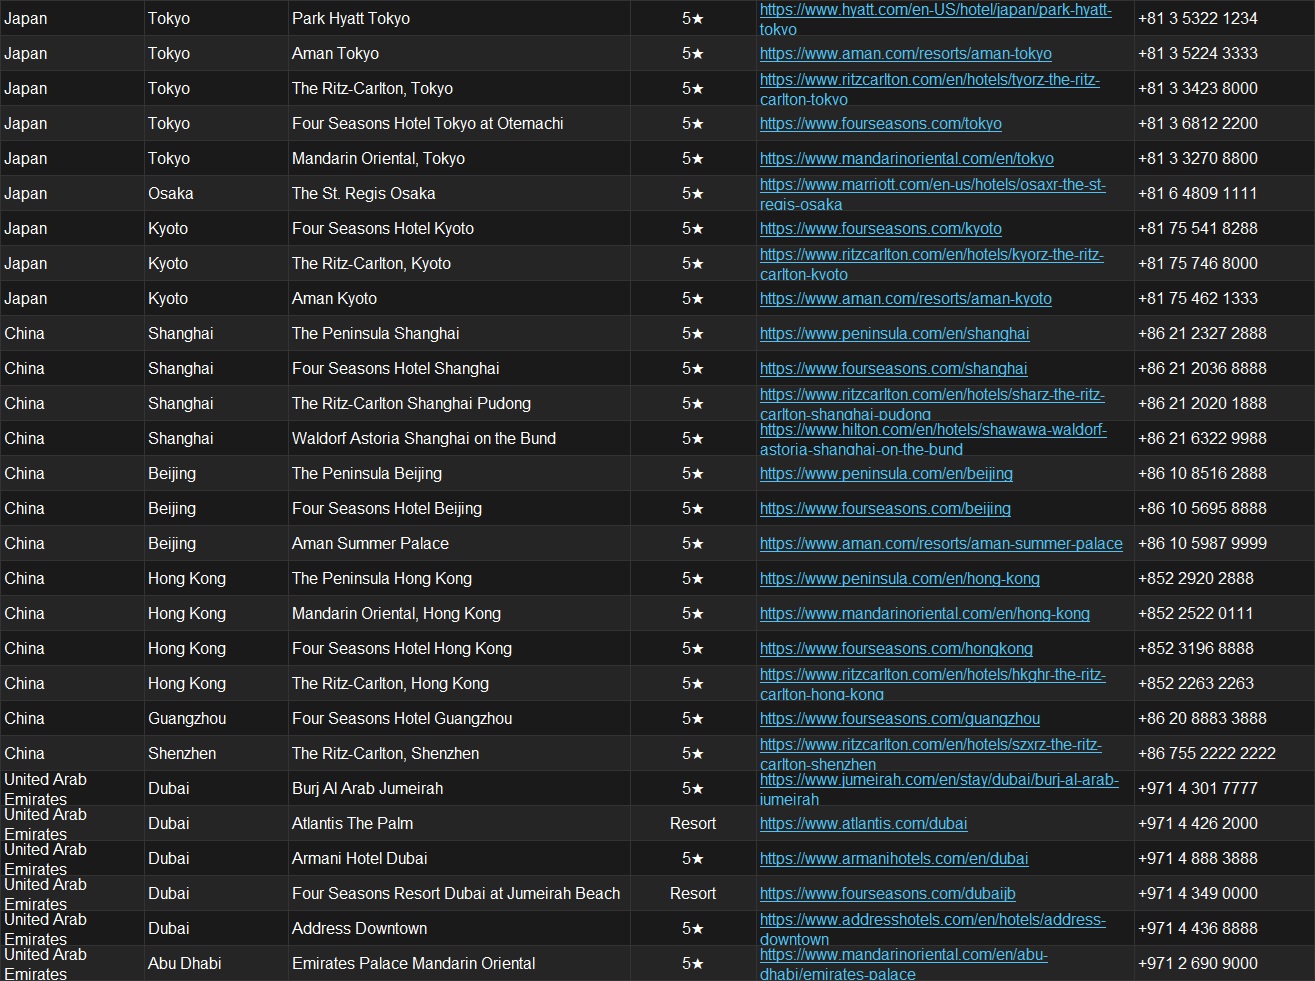Screen dimensions: 1315x981
Task: Select Emirates Palace Mandarin Oriental name cell
Action: coord(459,964)
